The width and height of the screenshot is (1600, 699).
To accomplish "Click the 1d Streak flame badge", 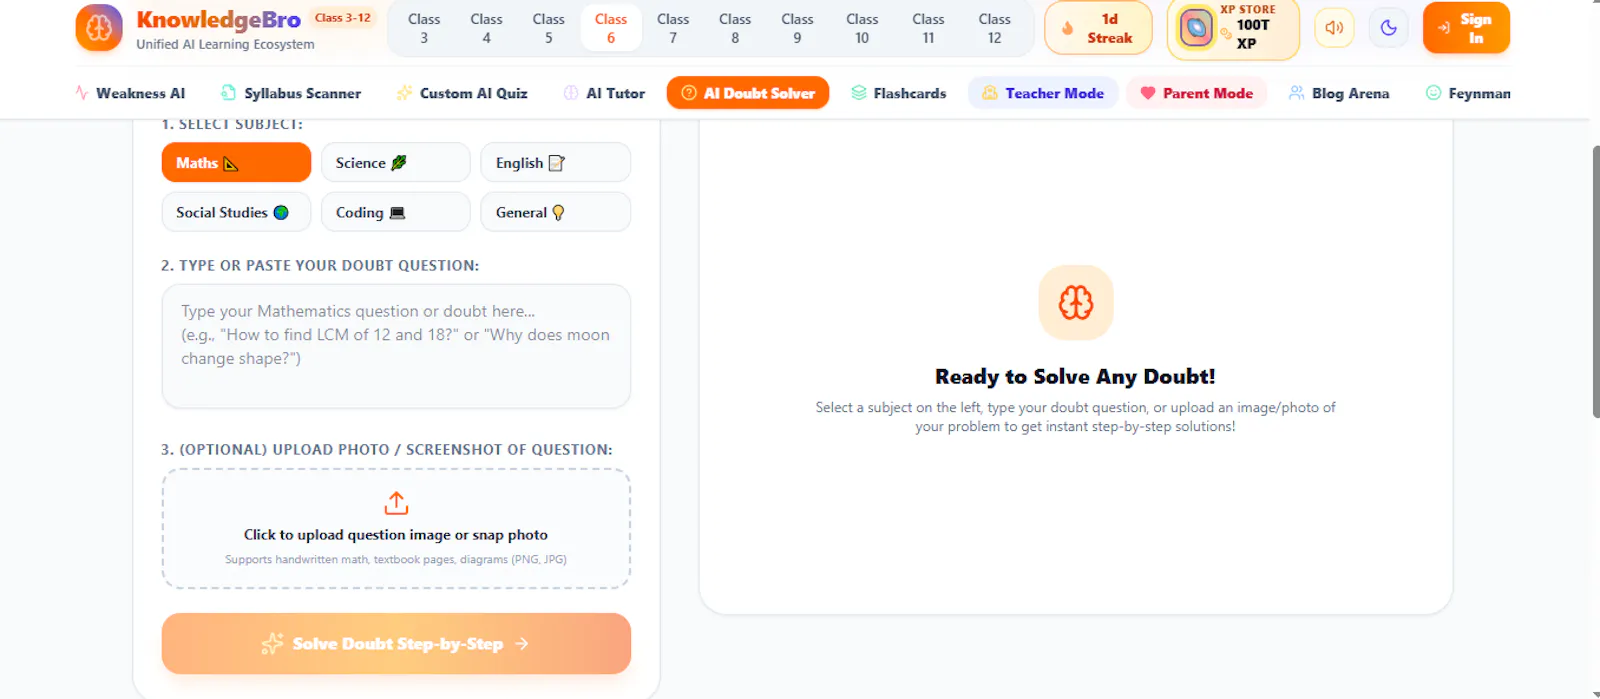I will pyautogui.click(x=1098, y=28).
